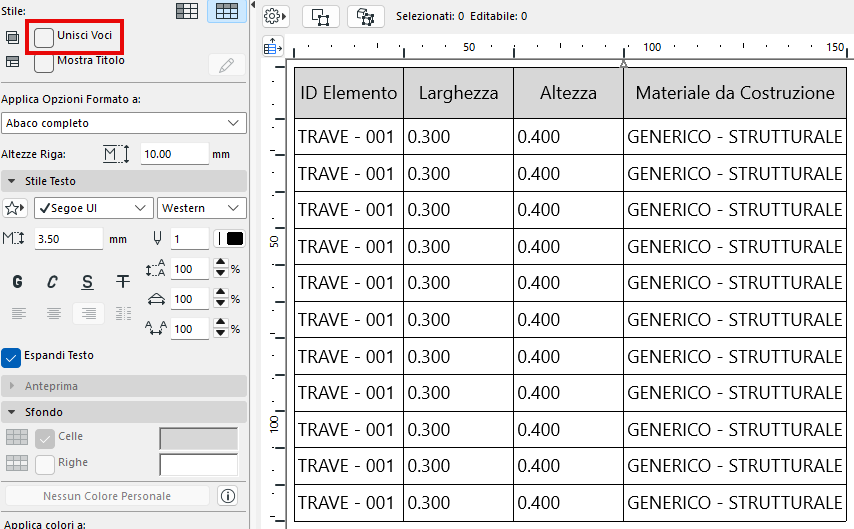Toggle the Celle background checkbox
854x529 pixels.
pyautogui.click(x=45, y=439)
